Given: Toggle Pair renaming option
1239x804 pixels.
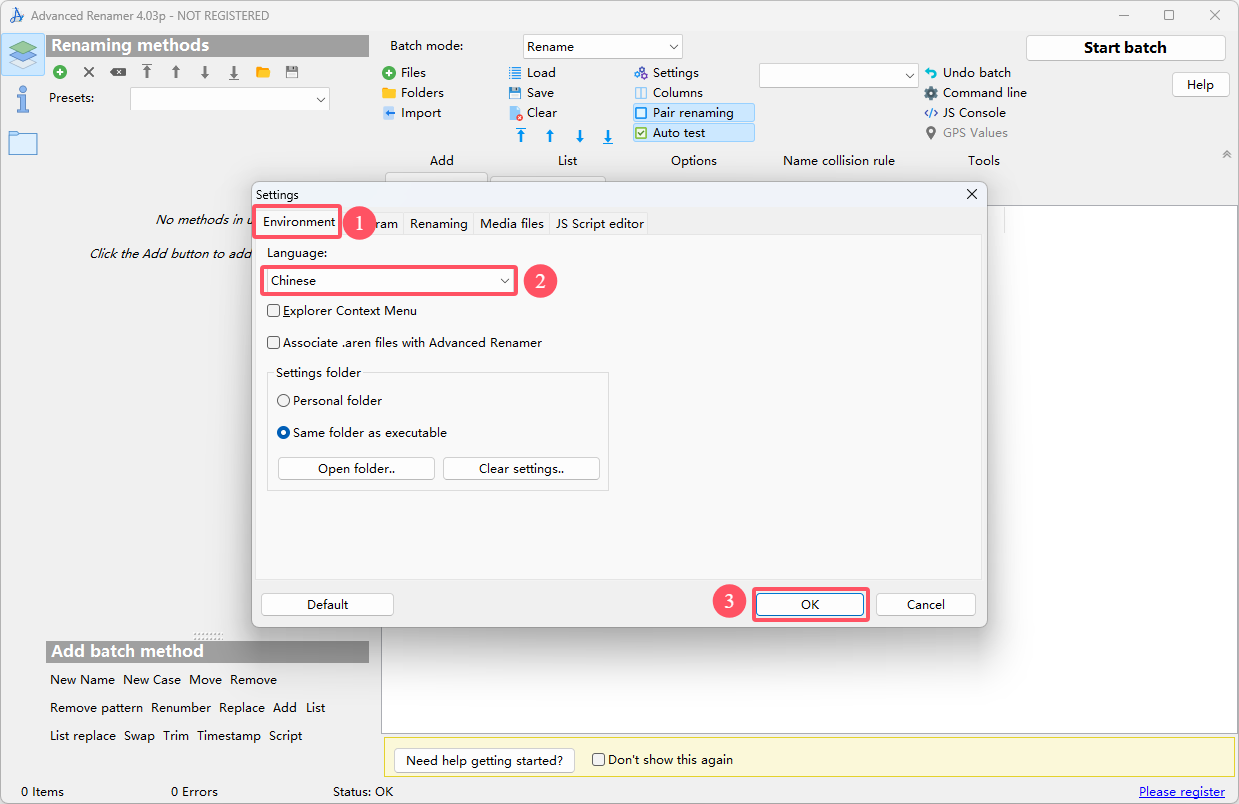Looking at the screenshot, I should pyautogui.click(x=694, y=113).
